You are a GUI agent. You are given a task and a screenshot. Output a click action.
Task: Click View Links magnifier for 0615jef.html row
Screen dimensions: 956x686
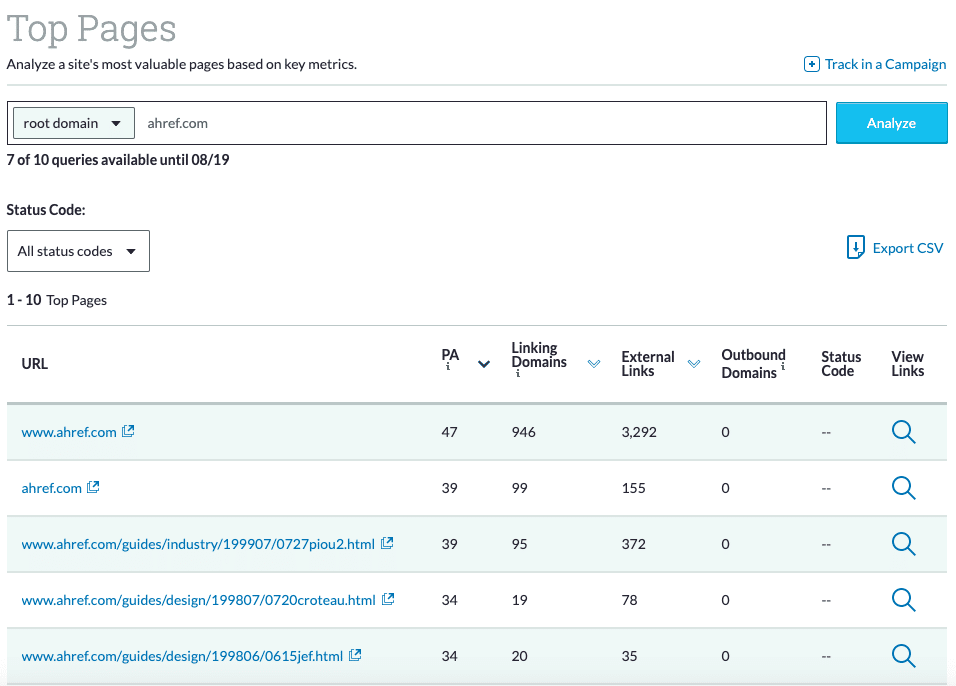(904, 656)
